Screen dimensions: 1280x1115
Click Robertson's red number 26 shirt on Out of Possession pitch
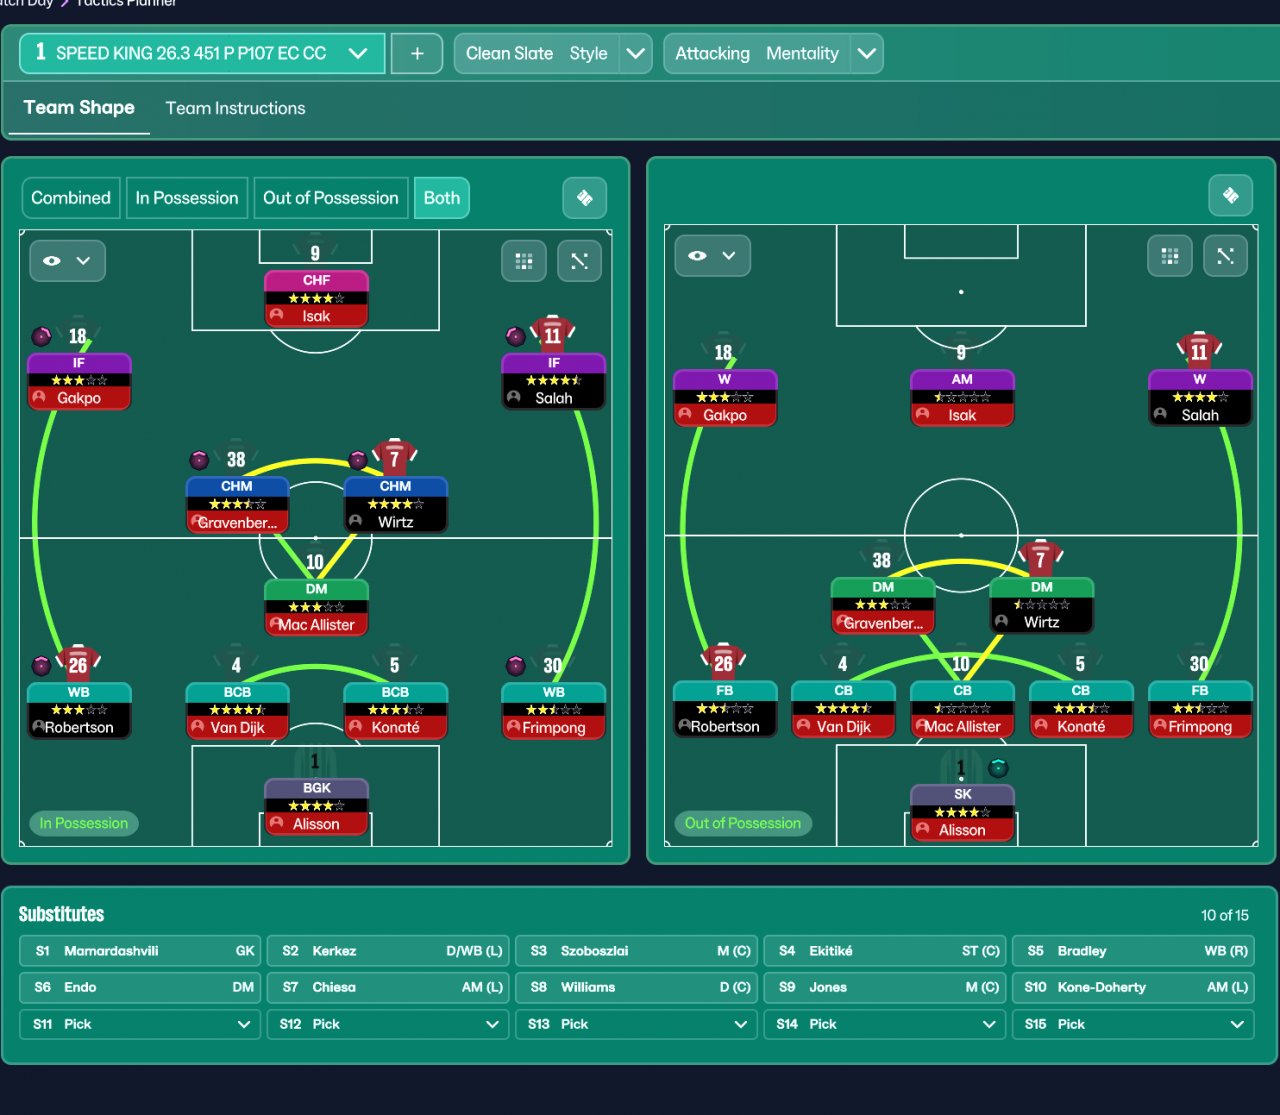[x=724, y=662]
